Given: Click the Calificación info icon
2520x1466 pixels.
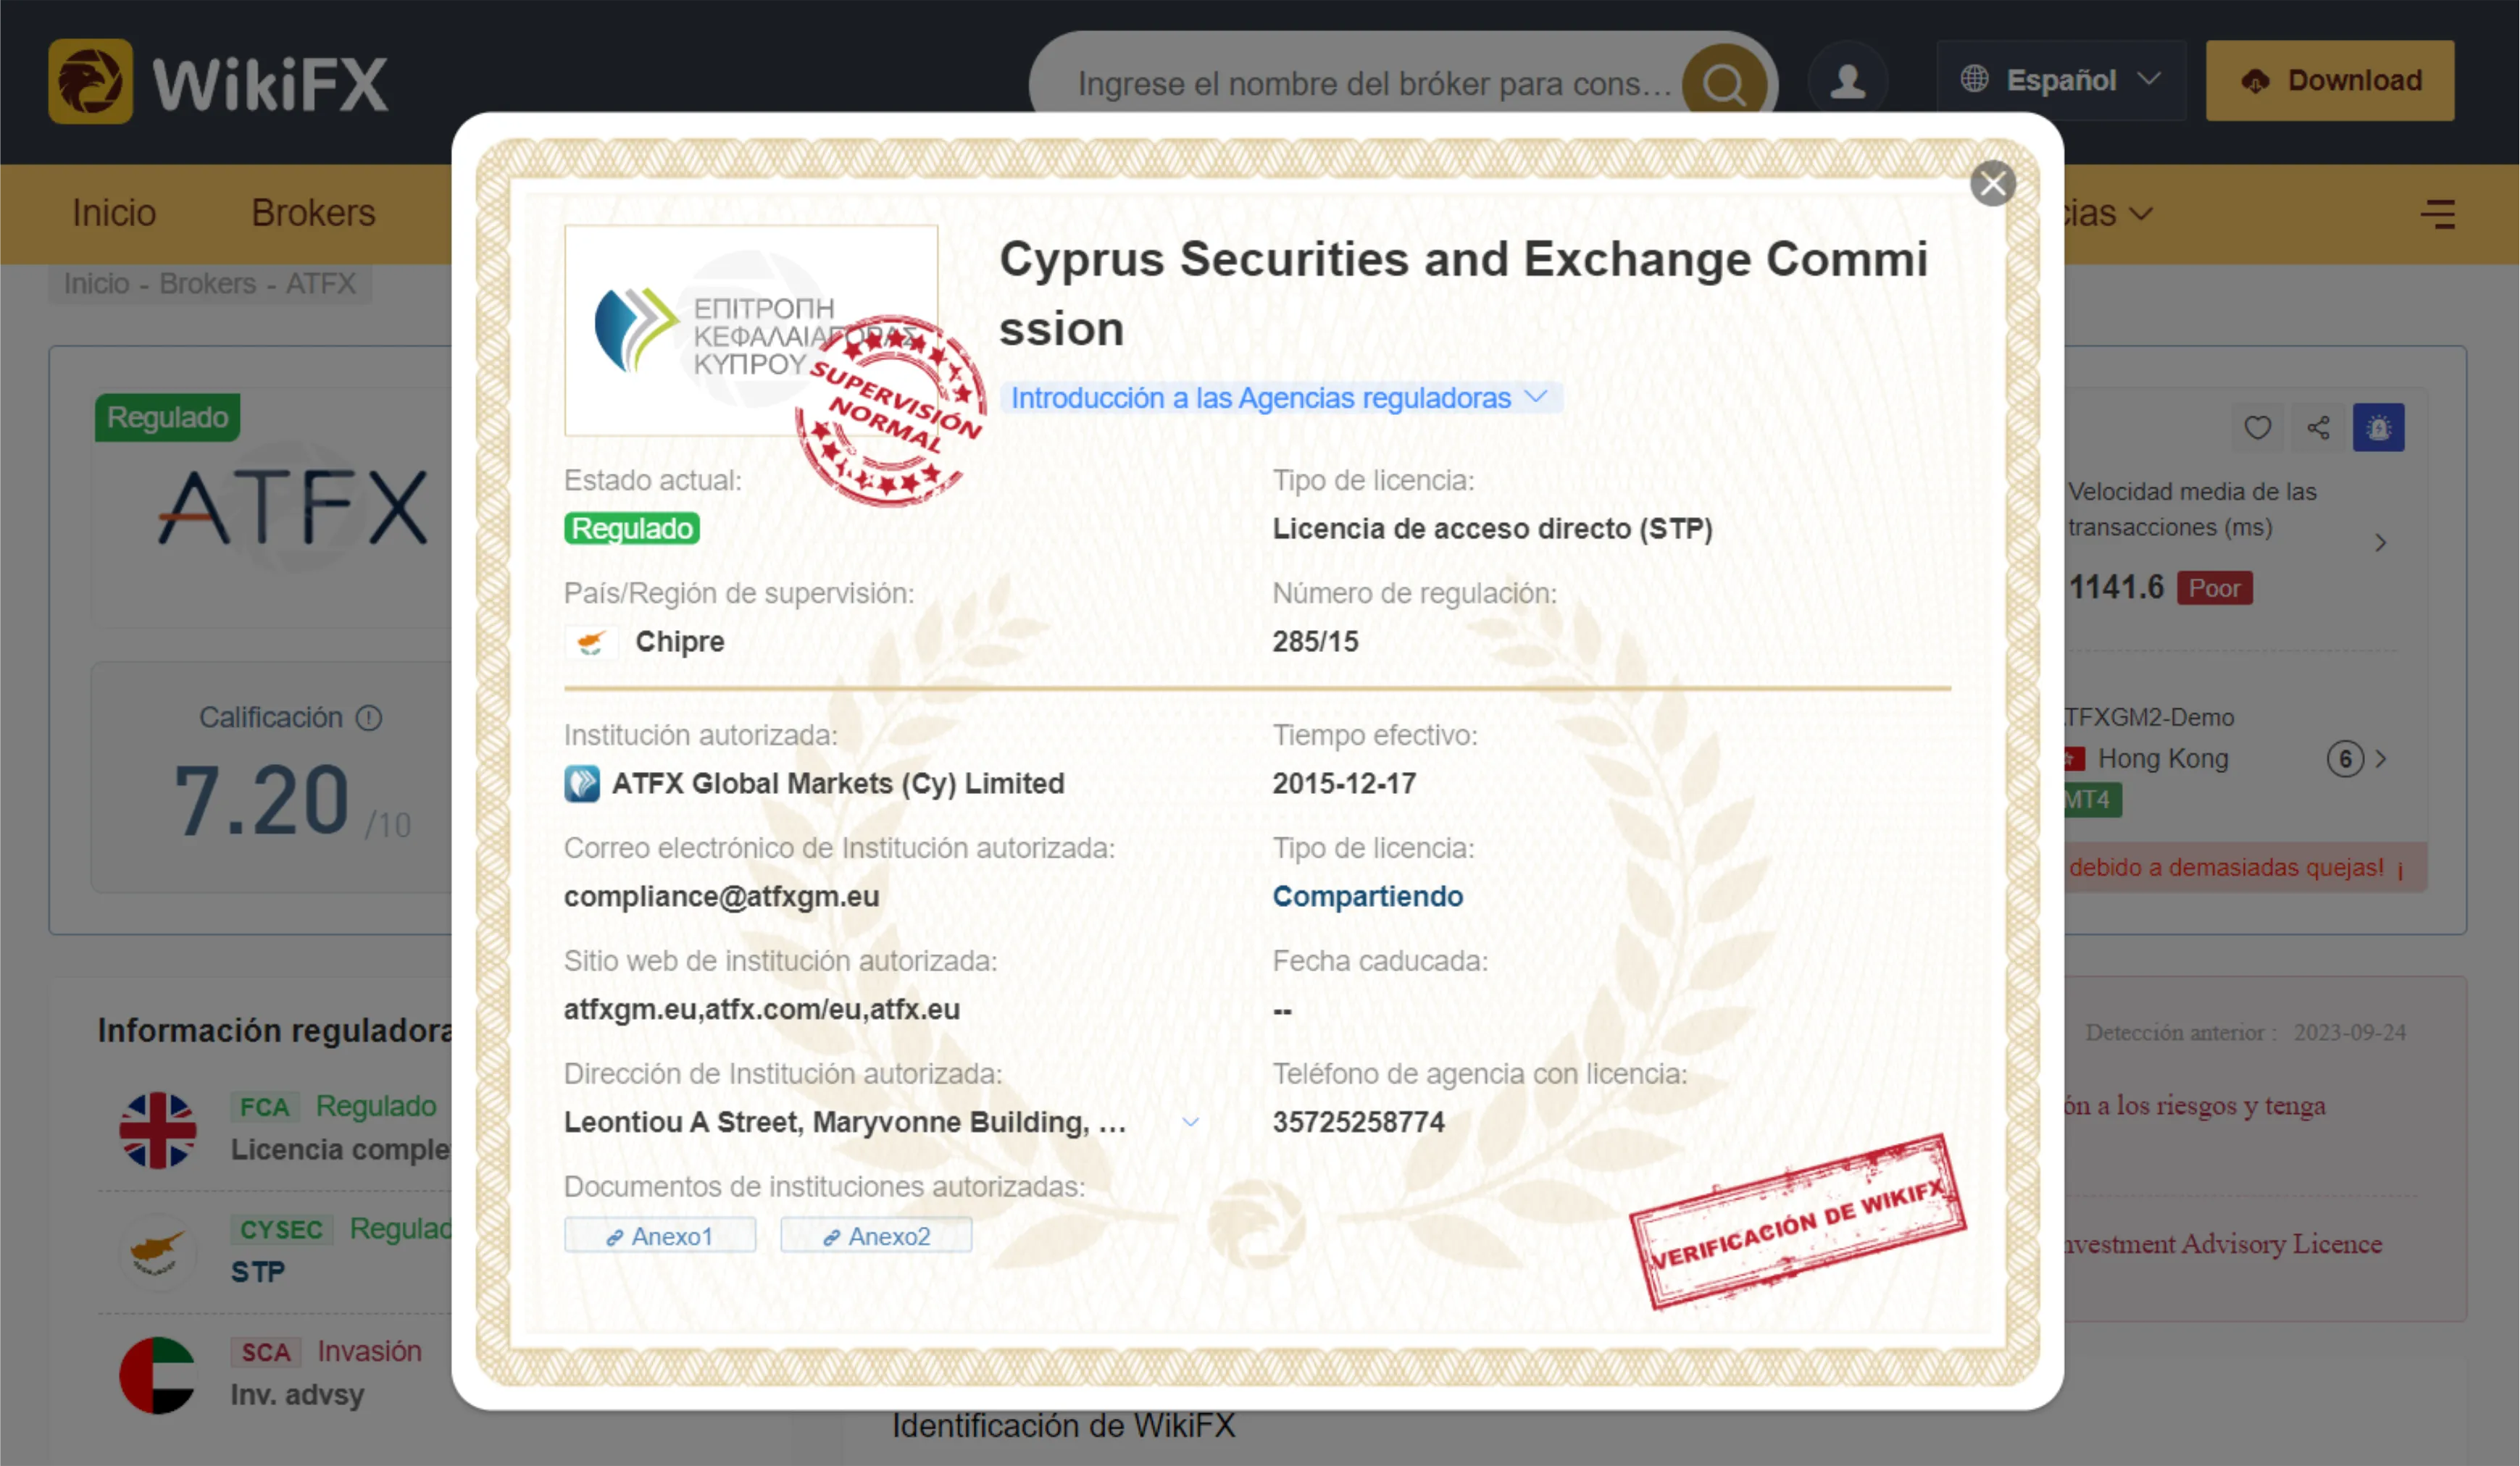Looking at the screenshot, I should coord(369,718).
